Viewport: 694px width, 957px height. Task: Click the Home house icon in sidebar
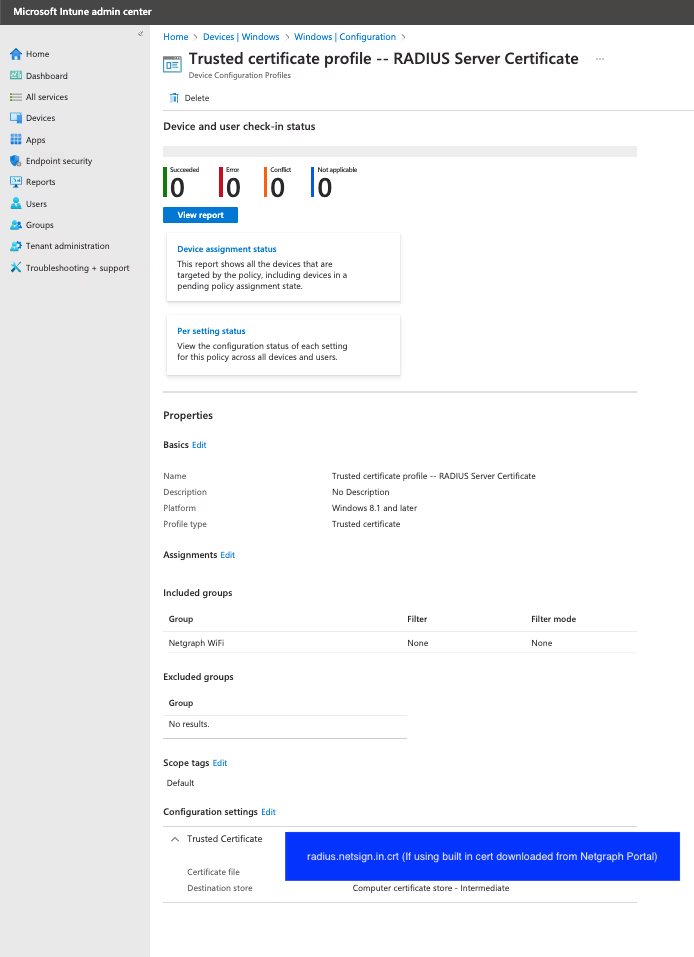[16, 54]
